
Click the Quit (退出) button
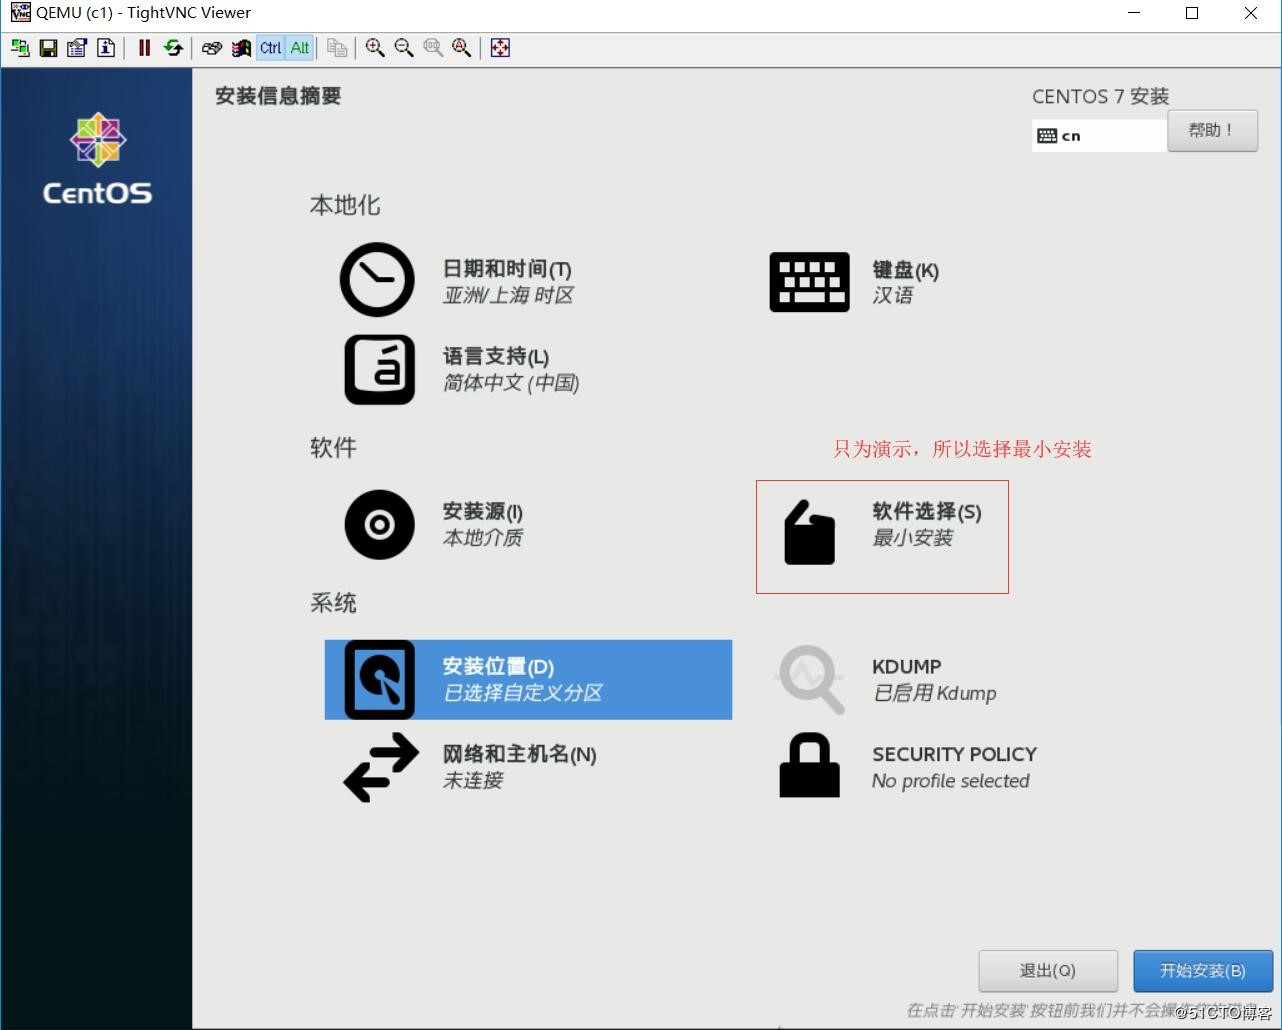[x=1047, y=971]
